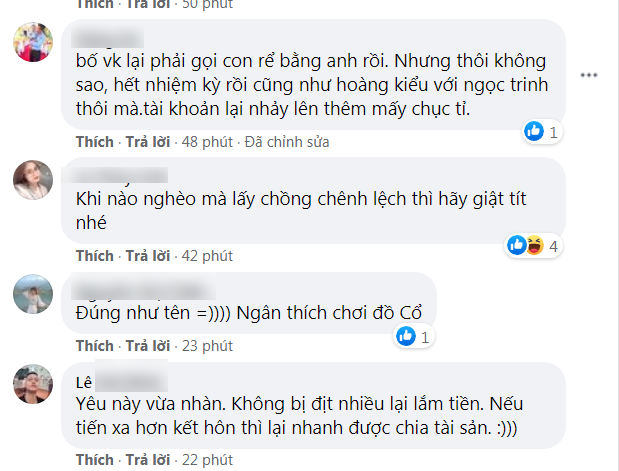The width and height of the screenshot is (619, 471).
Task: Open the first commenter's profile avatar
Action: click(32, 45)
